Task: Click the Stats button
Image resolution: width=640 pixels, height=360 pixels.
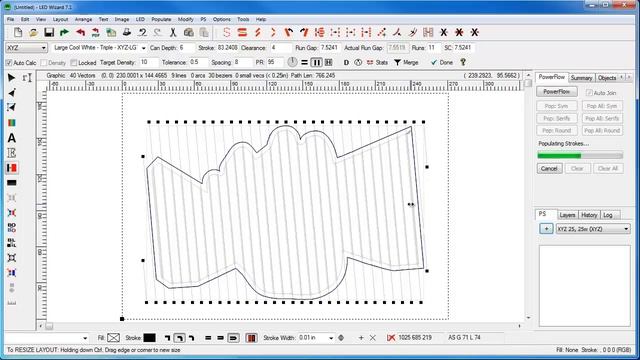Action: pos(377,62)
